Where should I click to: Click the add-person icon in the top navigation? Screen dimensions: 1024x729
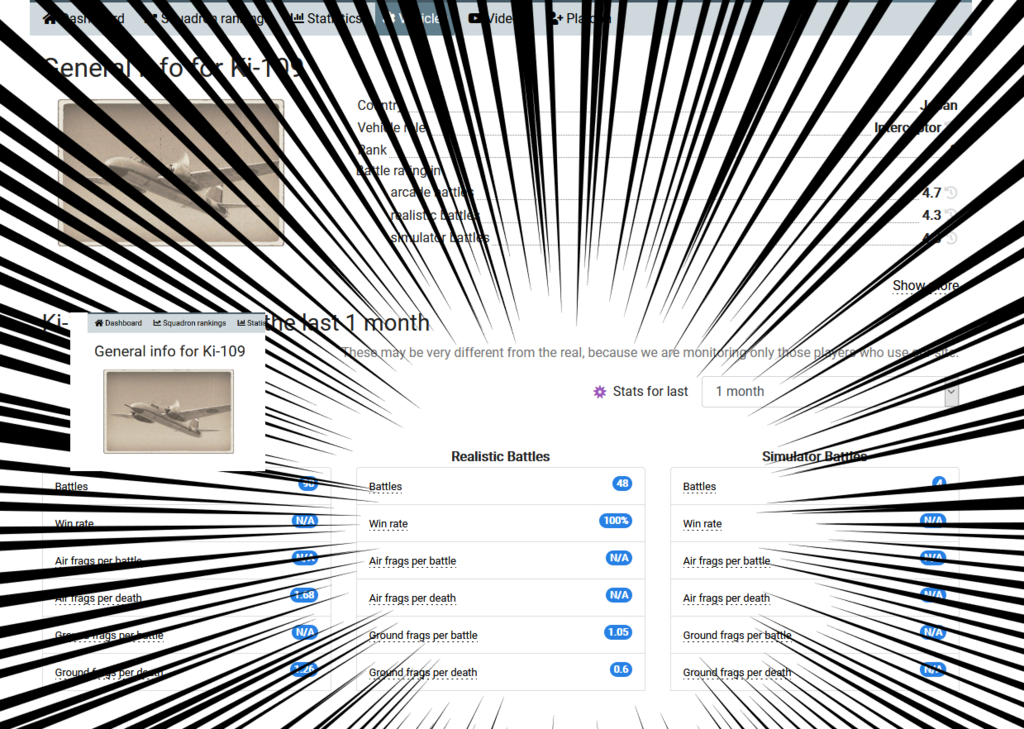555,18
